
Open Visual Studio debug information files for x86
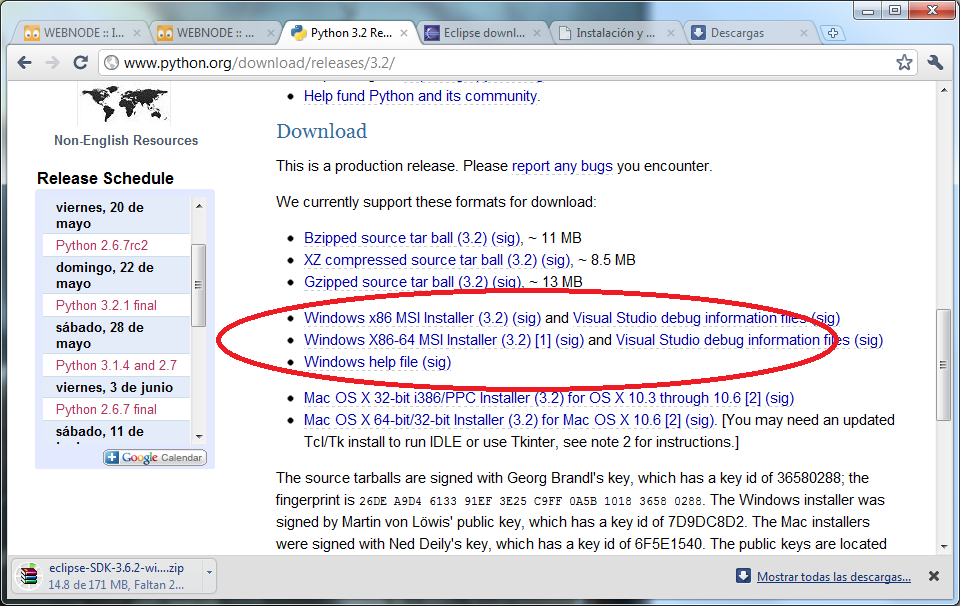690,318
